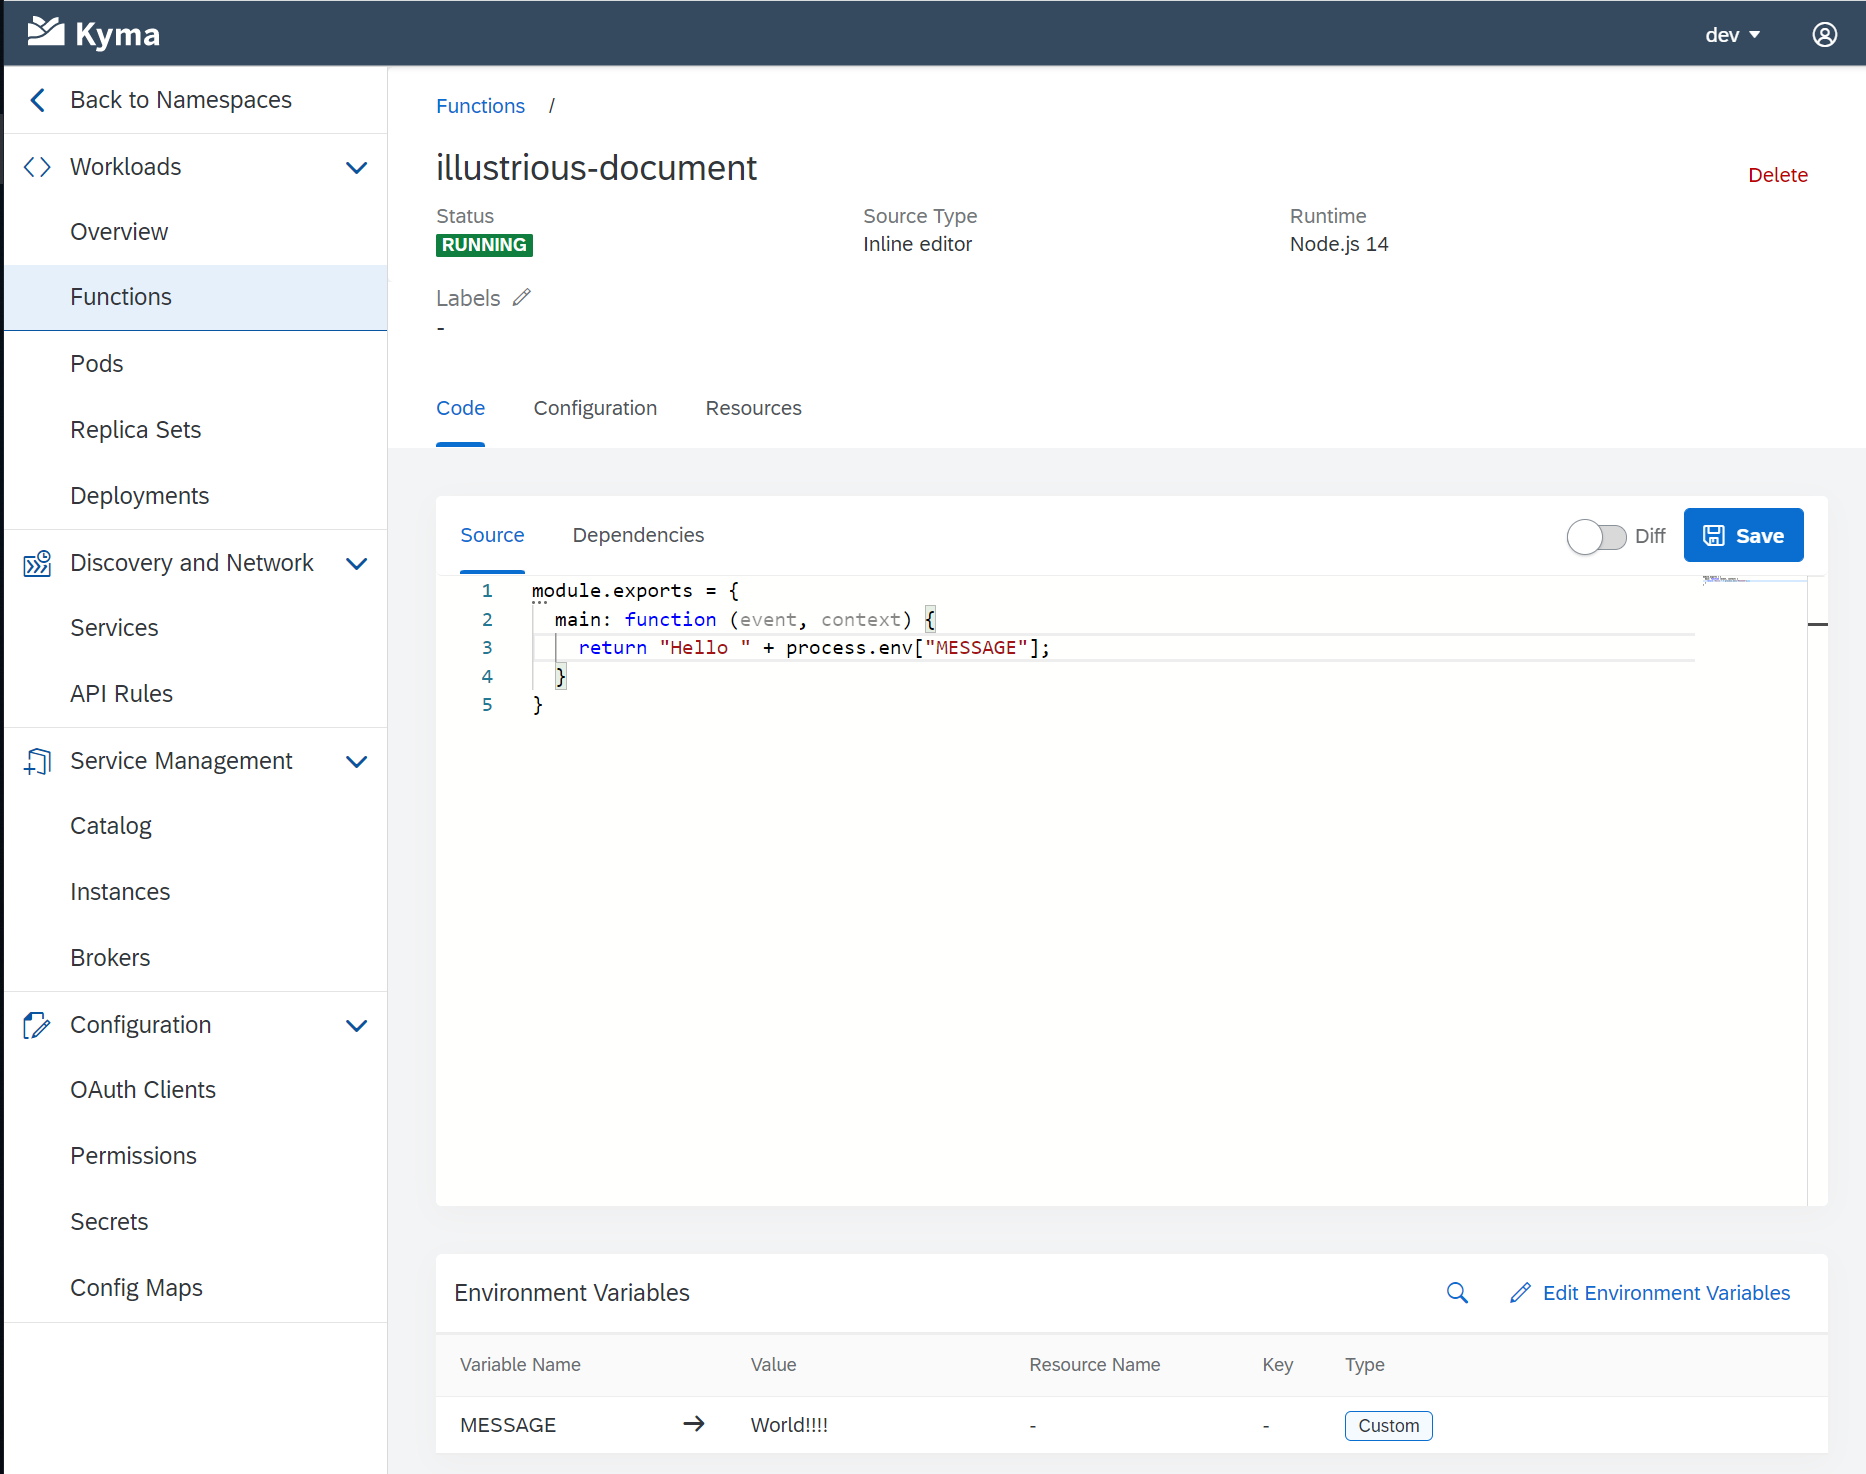Enable the Diff toggle
The image size is (1866, 1474).
point(1596,536)
